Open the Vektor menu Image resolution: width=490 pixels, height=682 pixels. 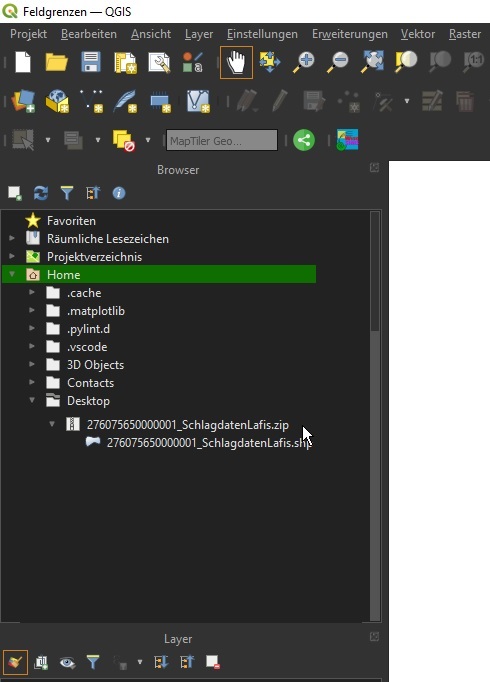(417, 34)
